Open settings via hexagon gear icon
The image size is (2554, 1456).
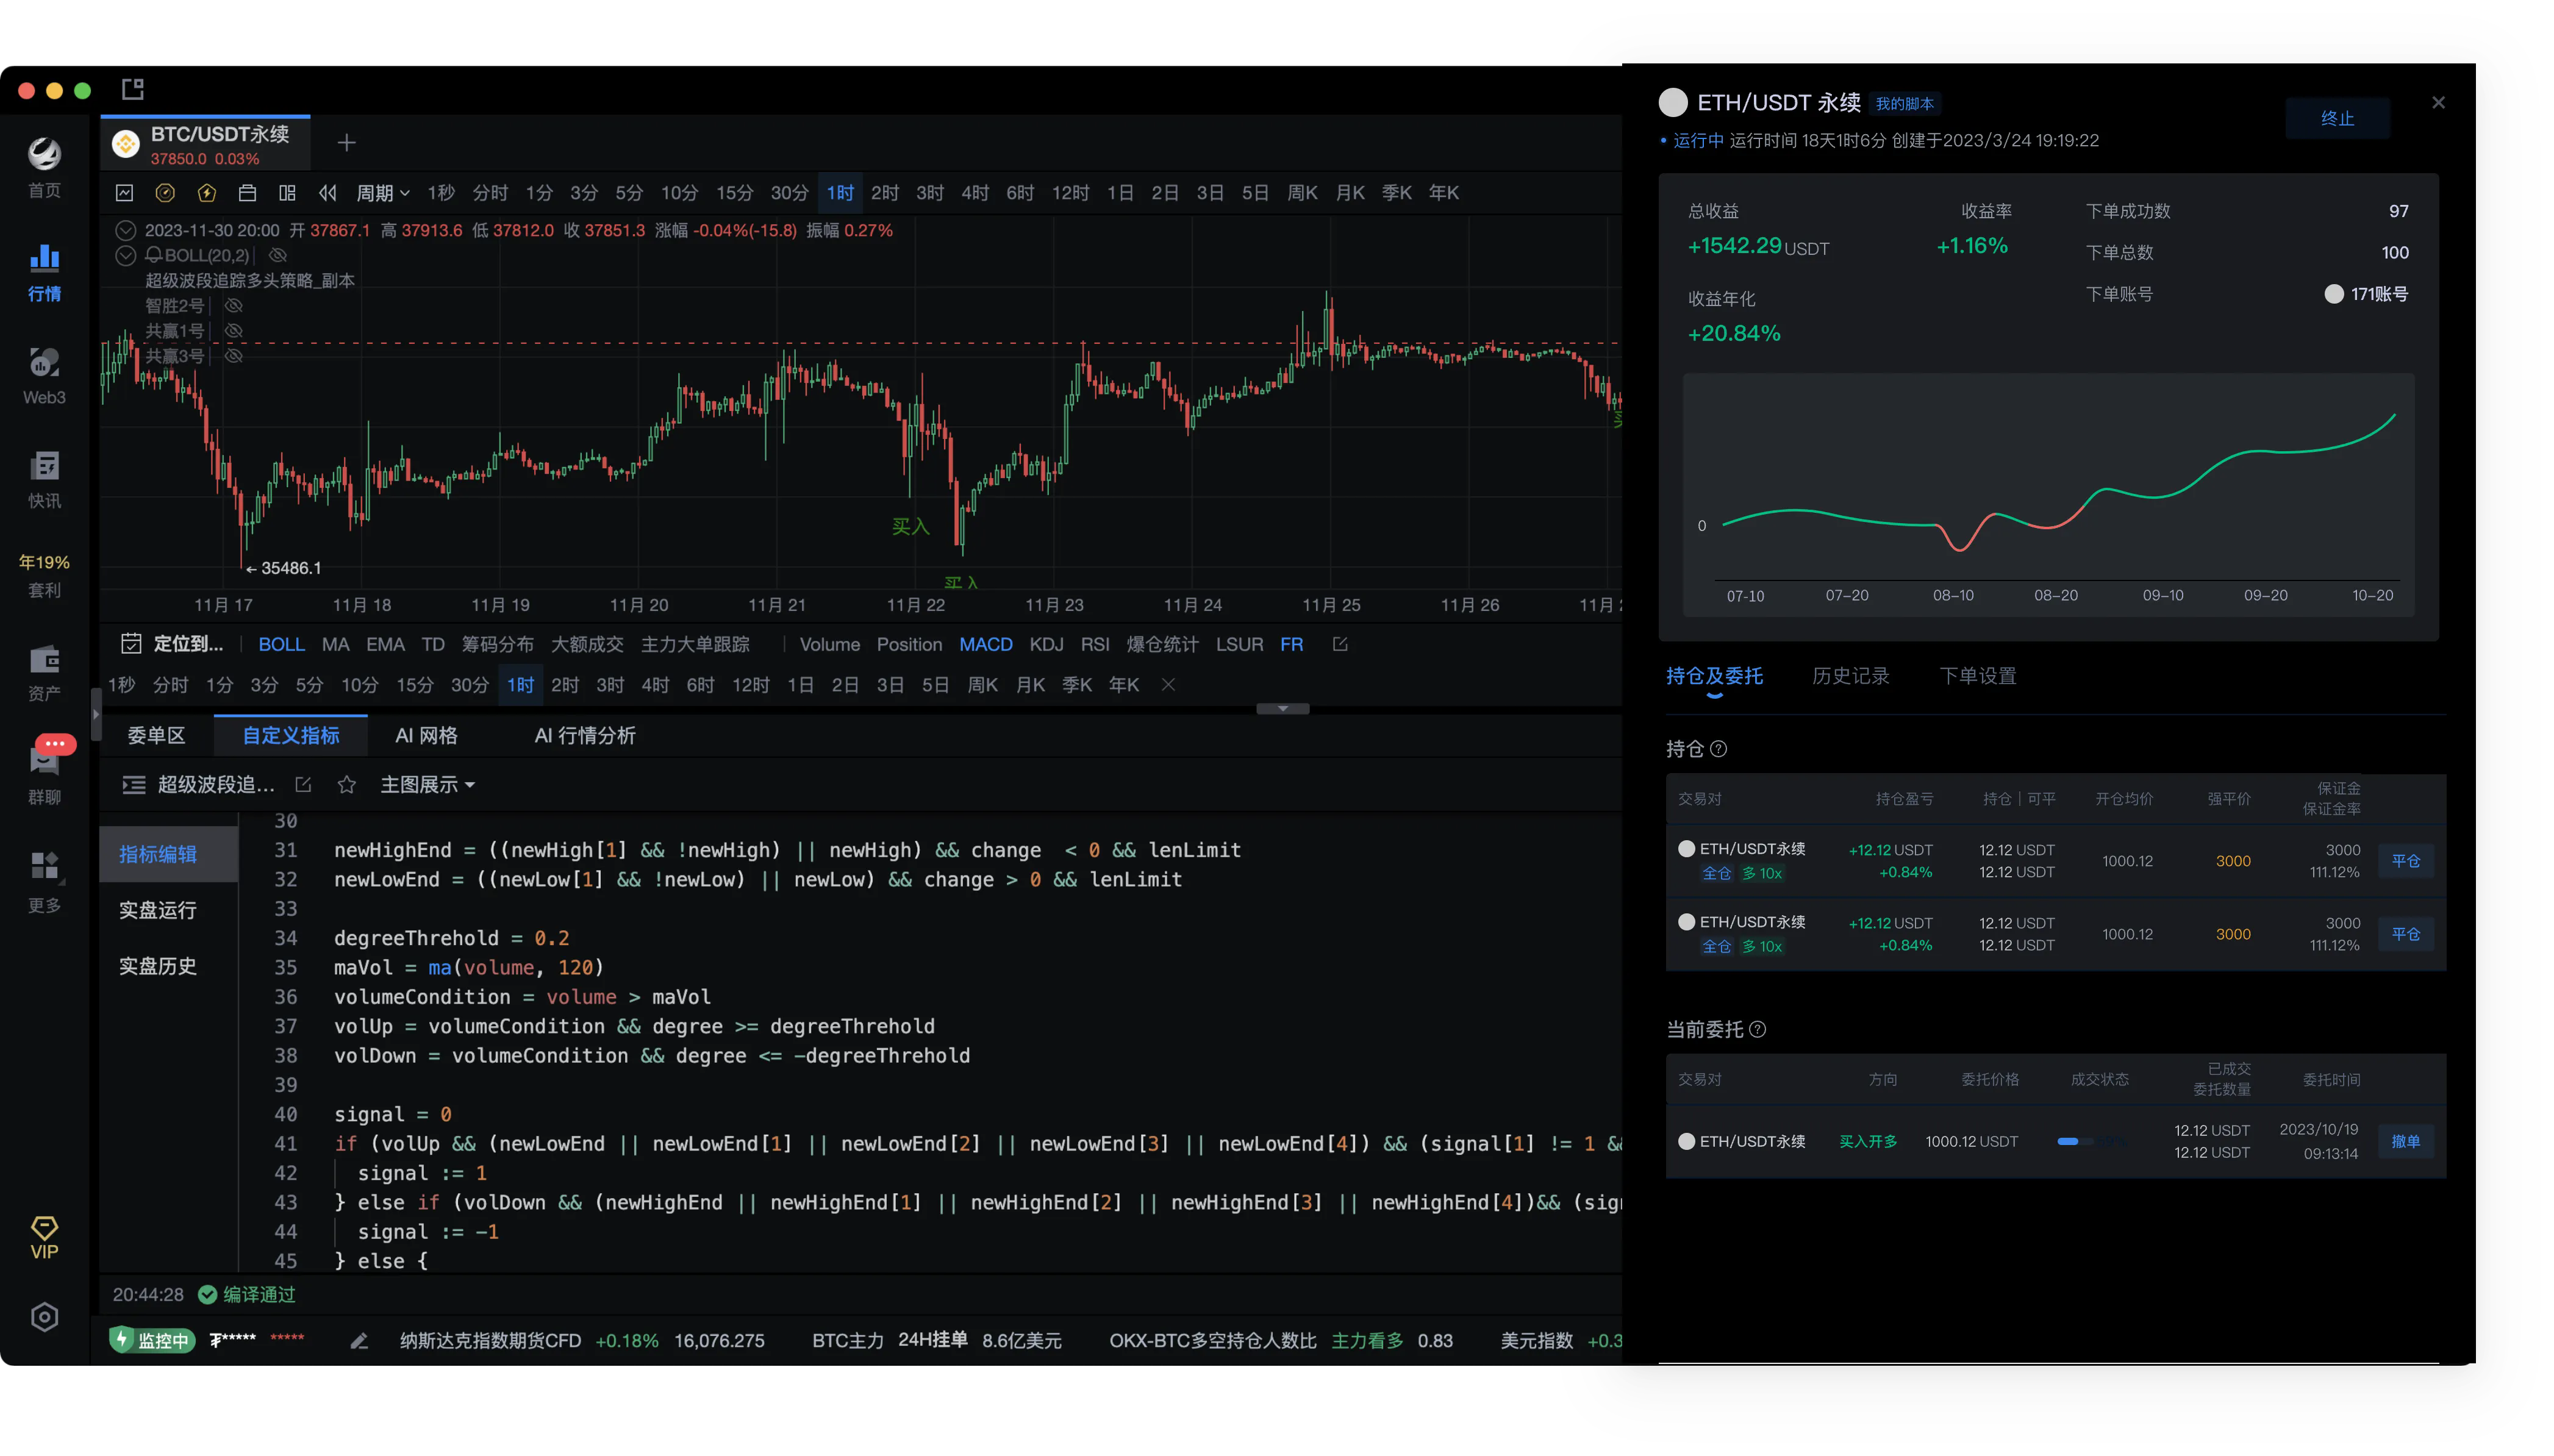(x=44, y=1316)
